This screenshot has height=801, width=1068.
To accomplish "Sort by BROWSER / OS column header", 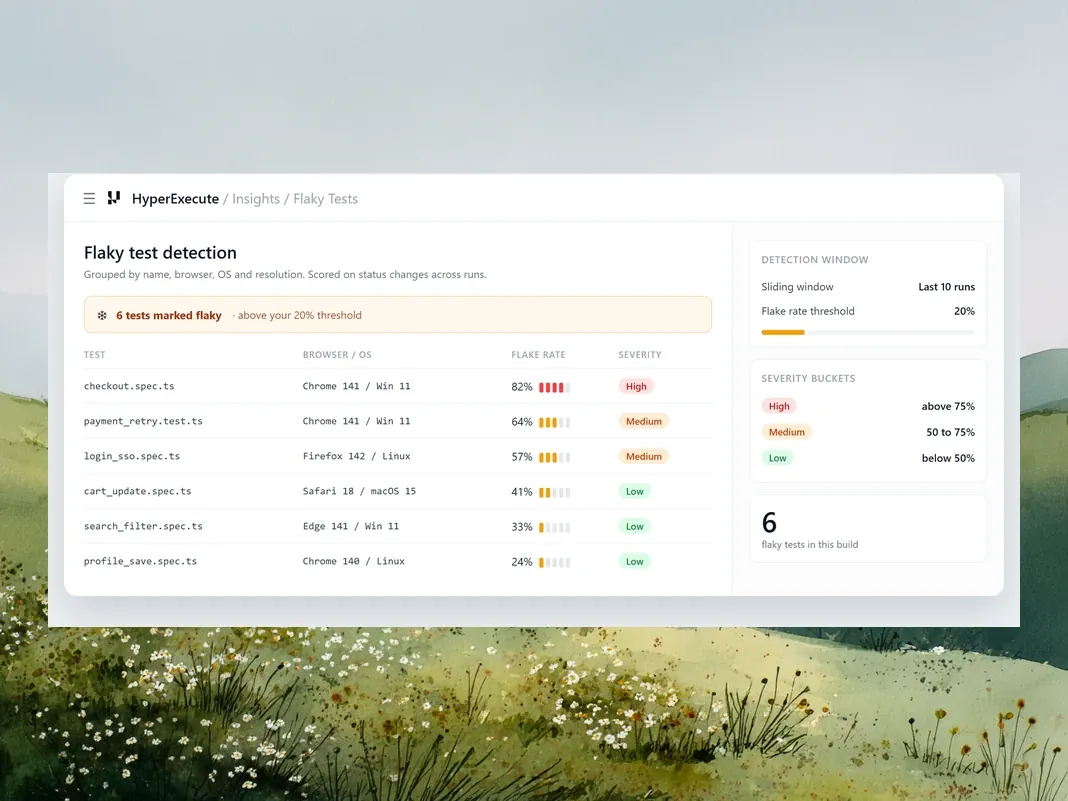I will [337, 355].
